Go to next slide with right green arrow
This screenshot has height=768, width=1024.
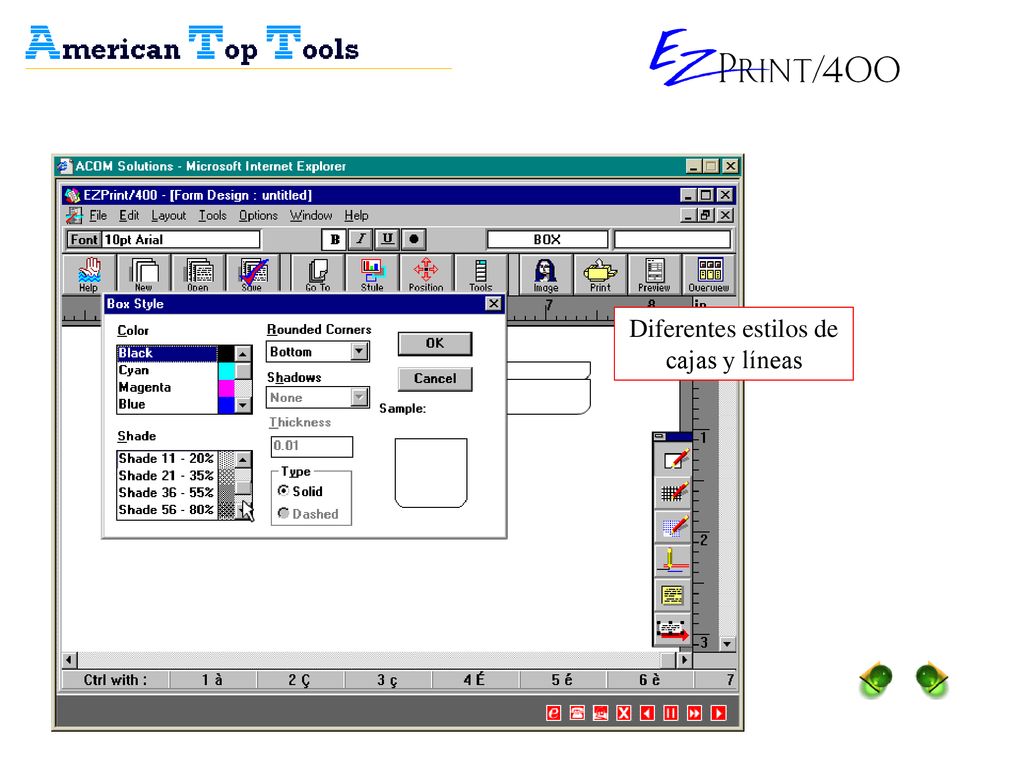coord(932,679)
